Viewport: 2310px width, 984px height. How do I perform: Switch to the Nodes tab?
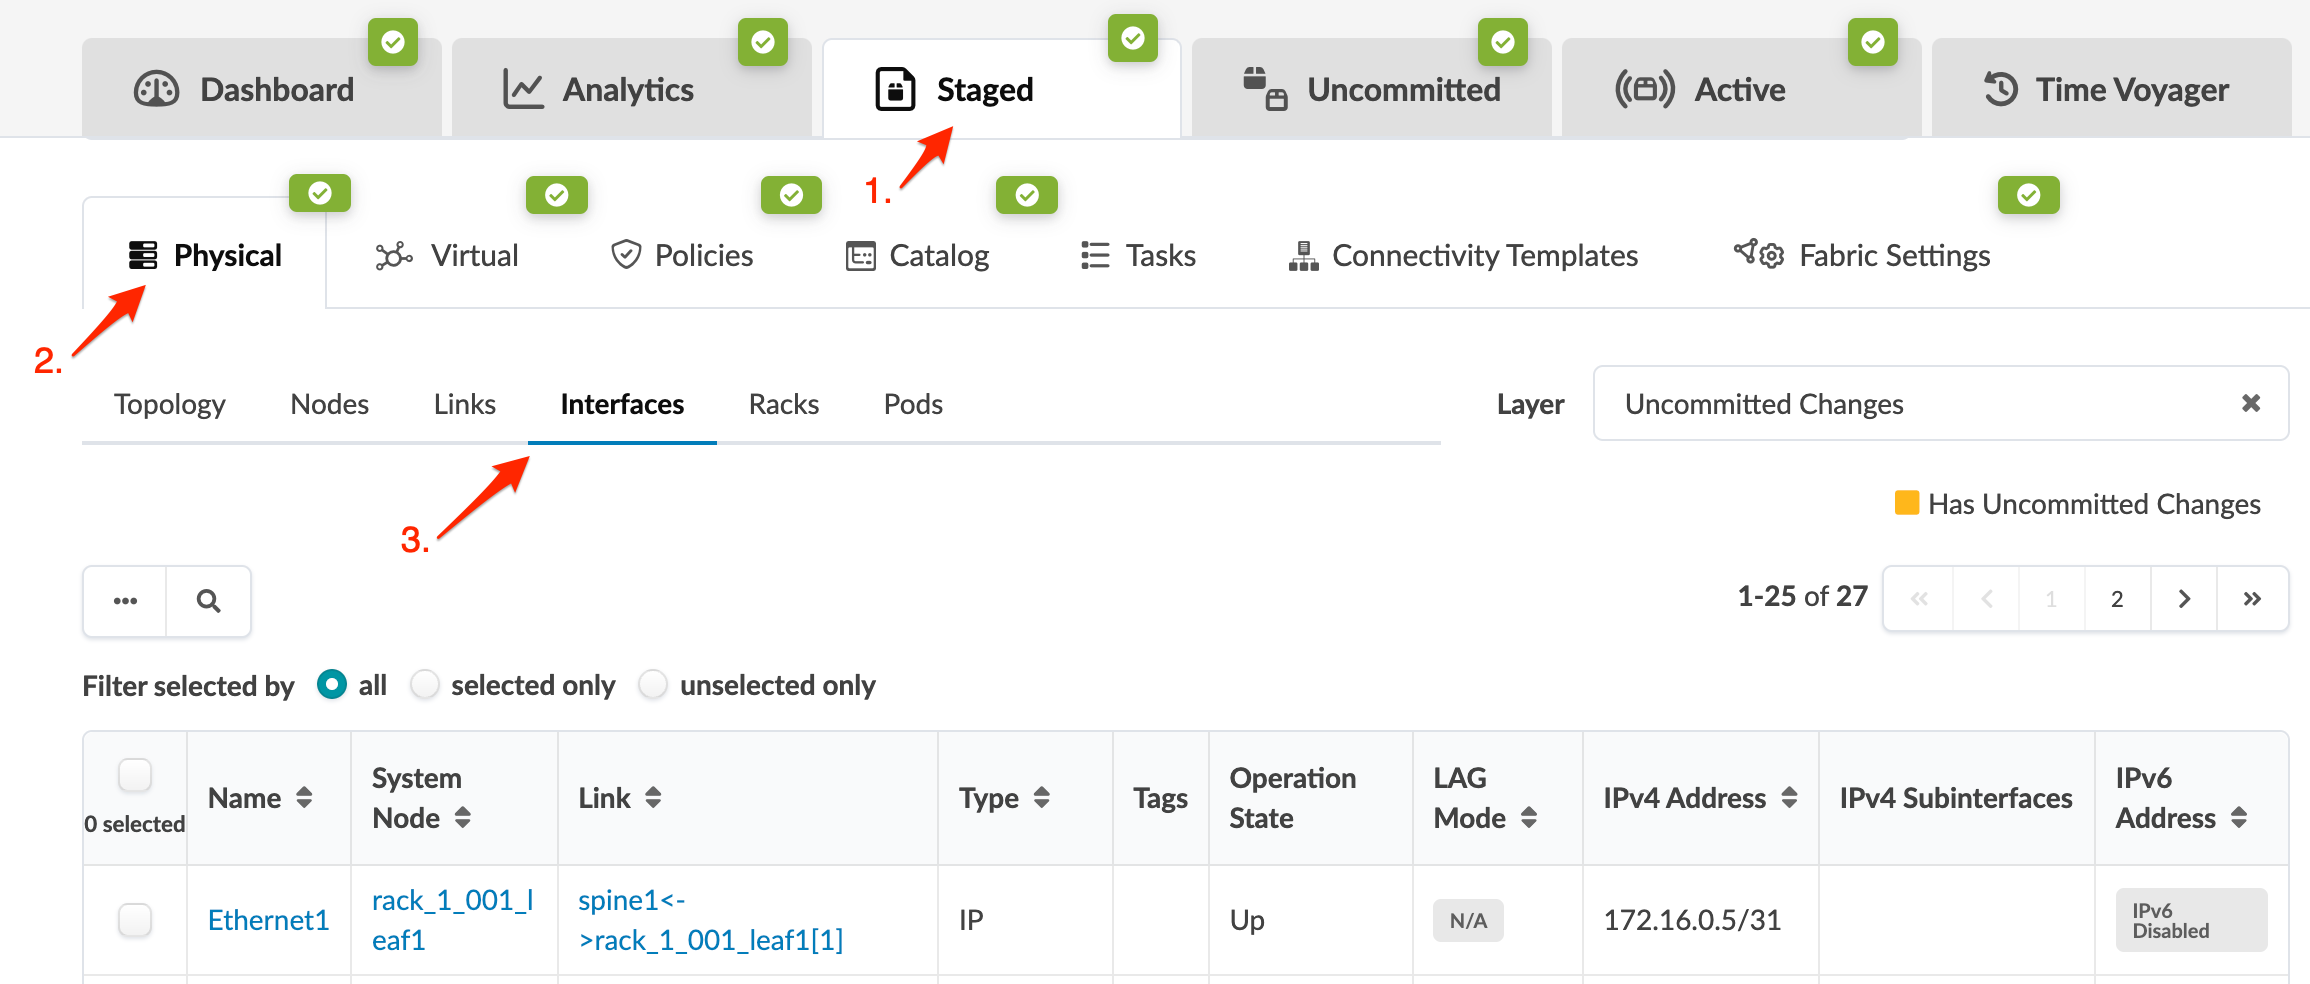click(329, 404)
